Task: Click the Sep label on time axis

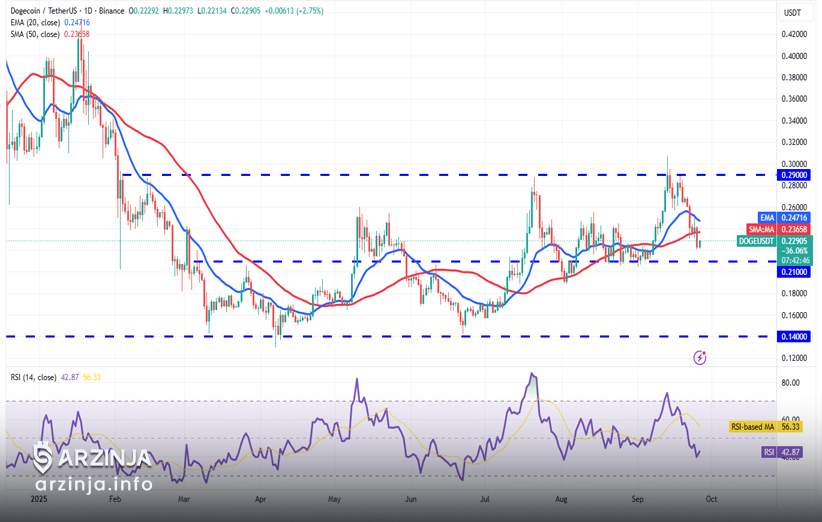Action: (638, 497)
